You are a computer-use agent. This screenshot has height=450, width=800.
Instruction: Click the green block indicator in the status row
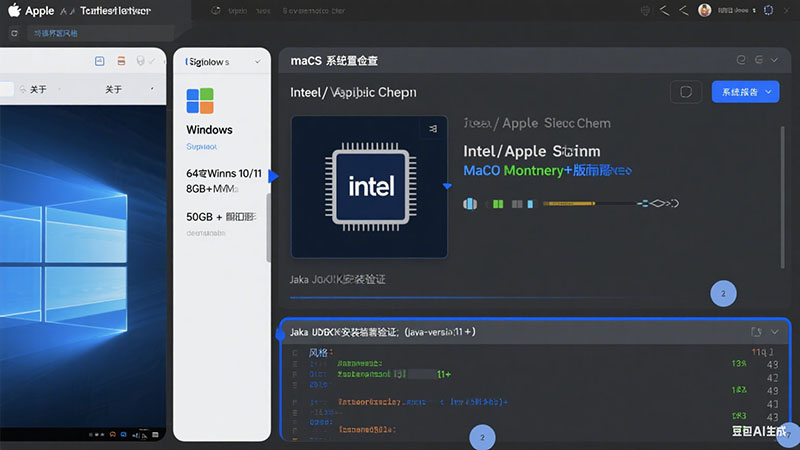(x=498, y=204)
